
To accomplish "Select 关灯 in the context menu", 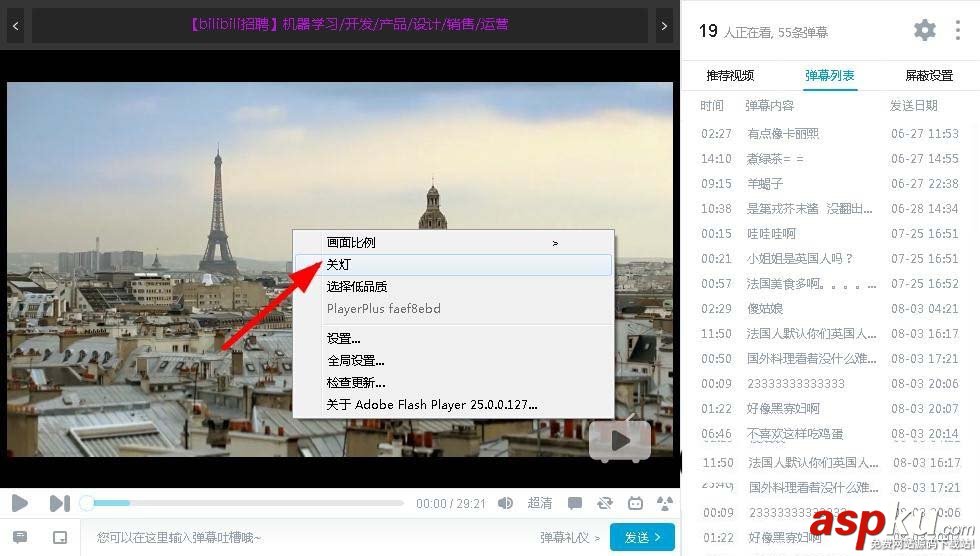I will click(454, 264).
